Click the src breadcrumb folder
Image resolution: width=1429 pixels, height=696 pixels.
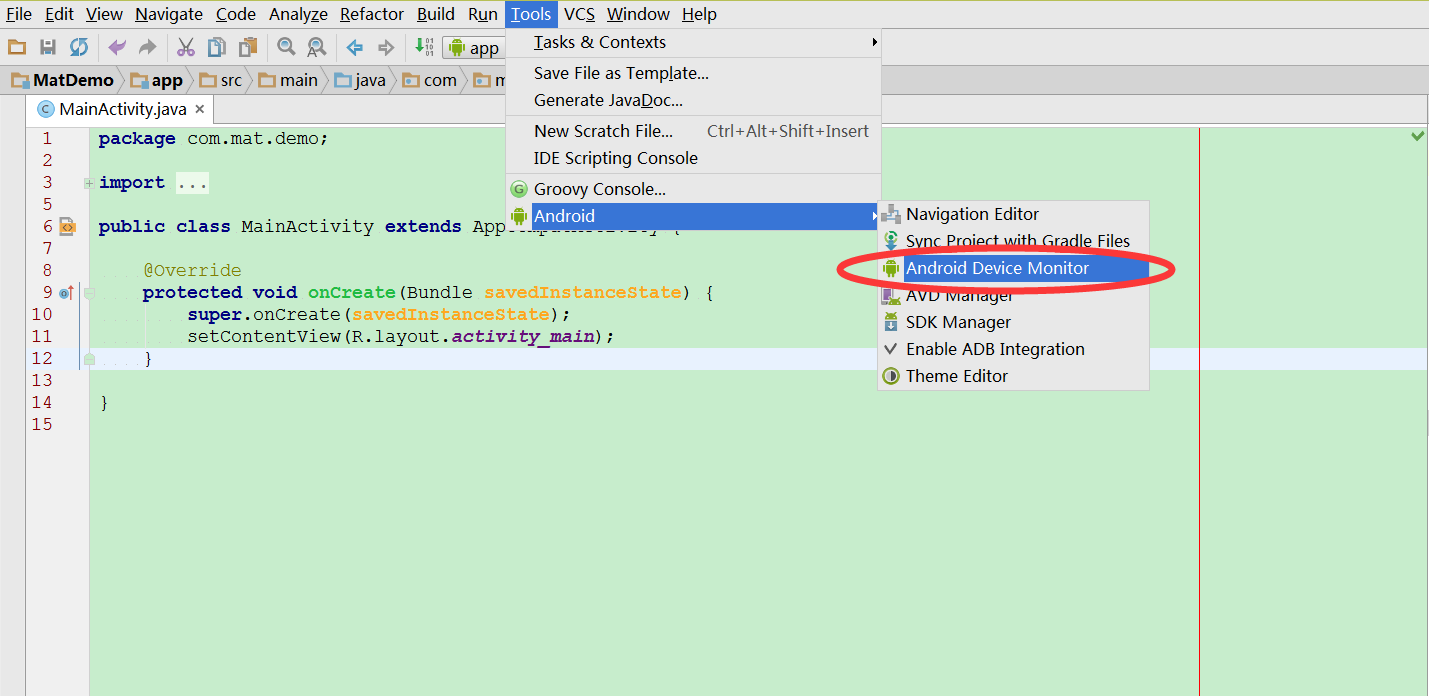(221, 80)
